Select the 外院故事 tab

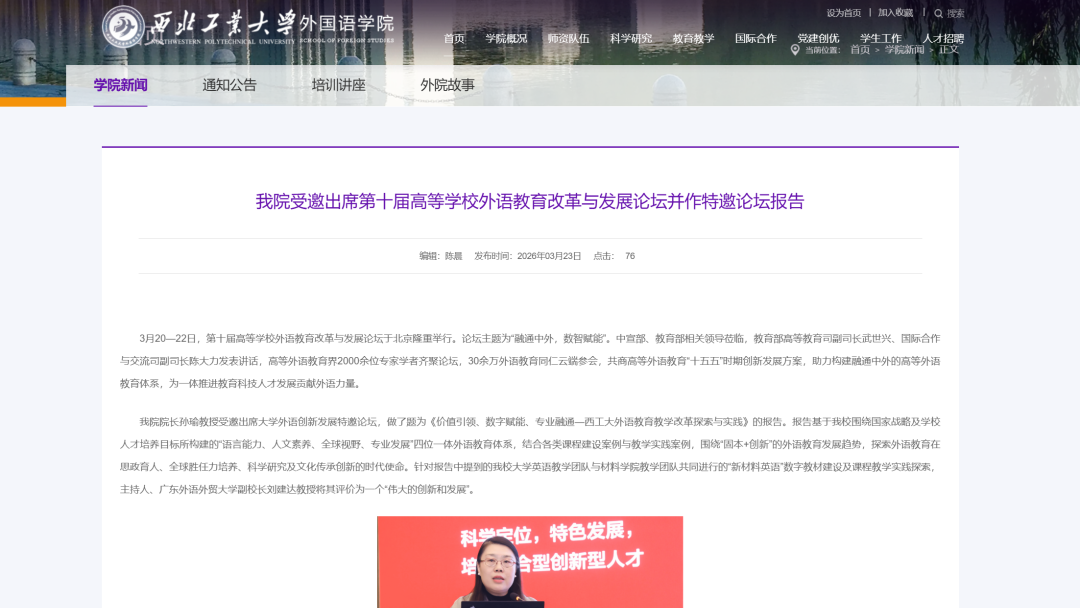tap(448, 85)
